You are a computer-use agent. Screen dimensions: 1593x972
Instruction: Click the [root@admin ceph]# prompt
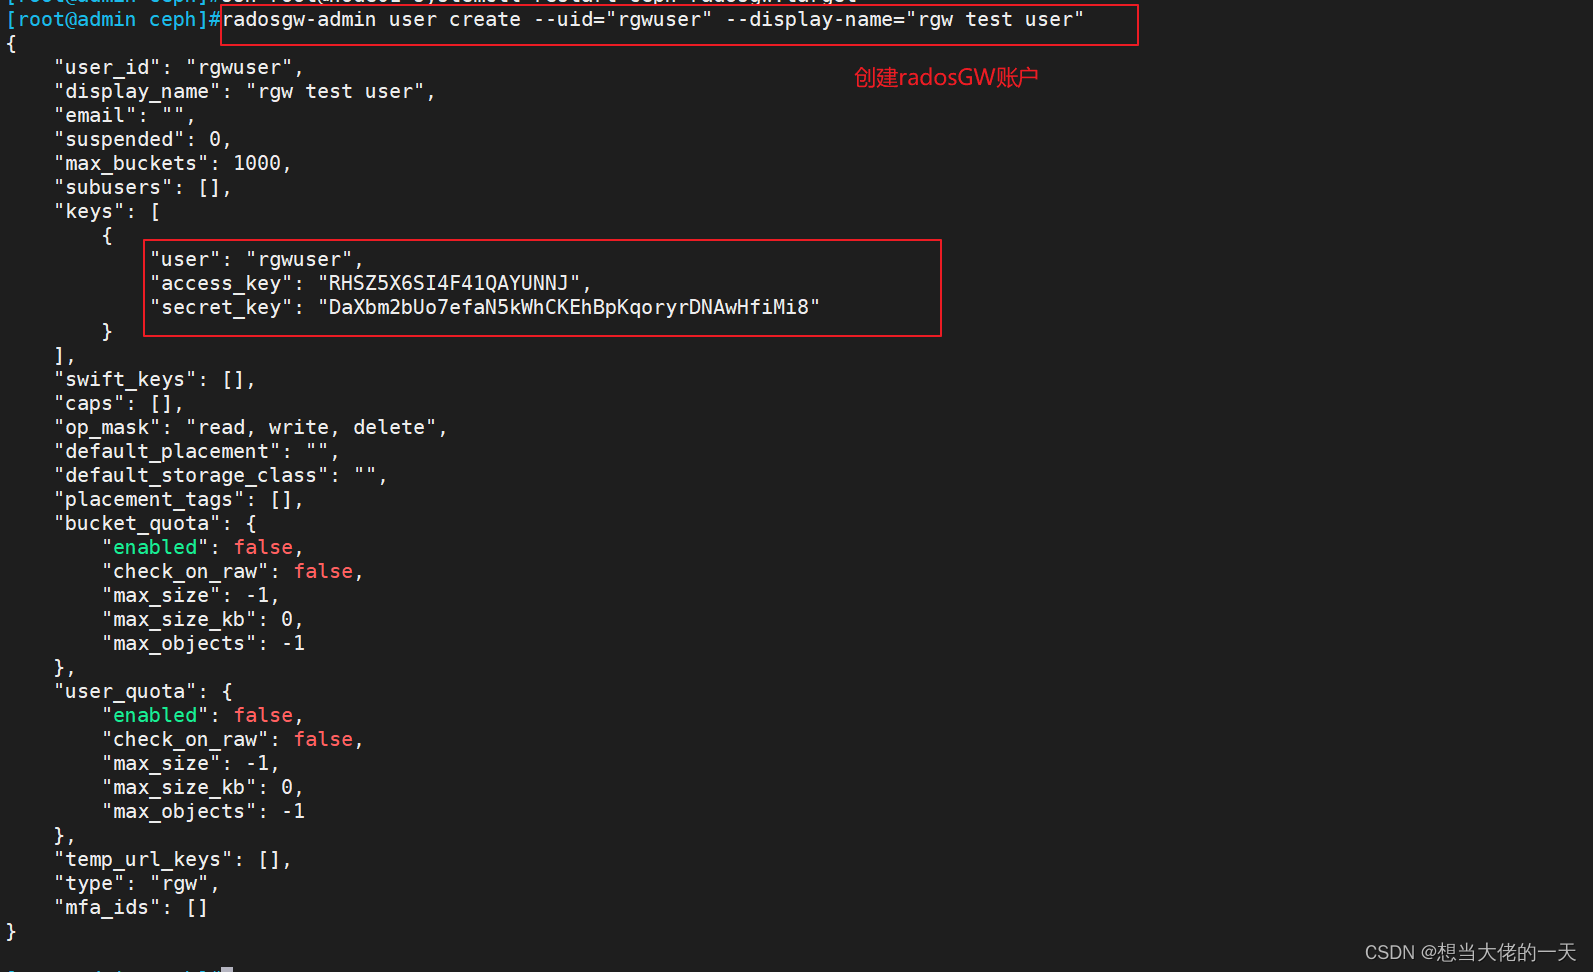point(114,20)
